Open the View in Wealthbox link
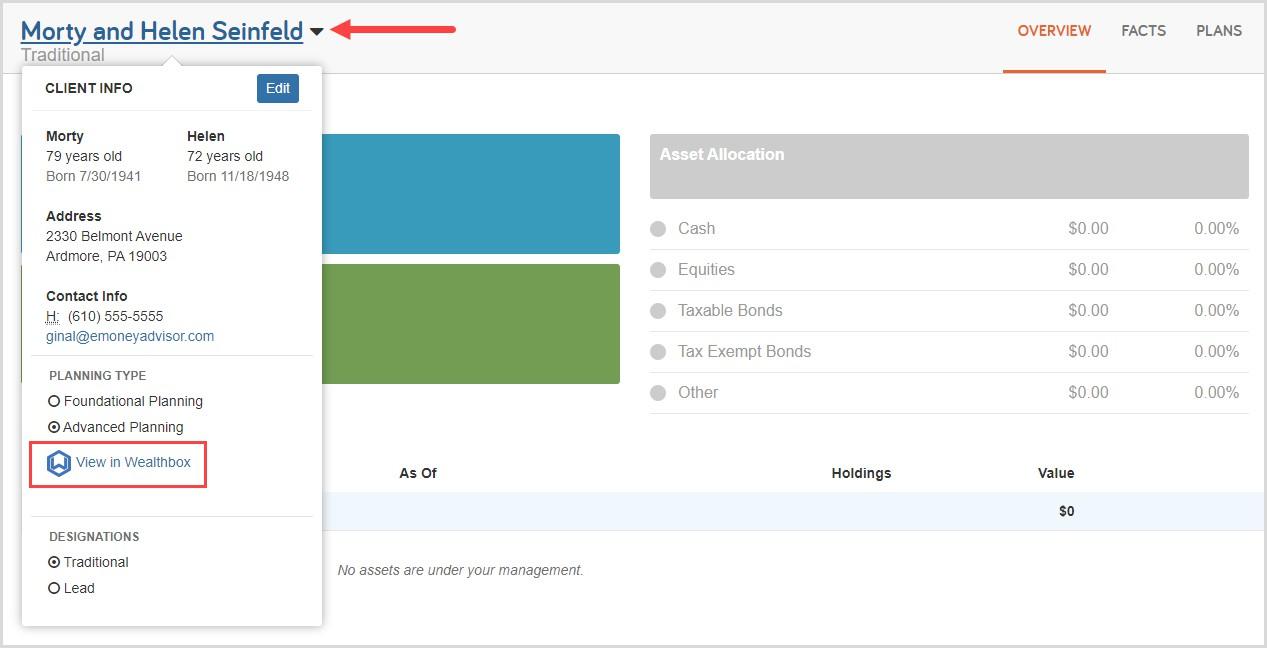Image resolution: width=1267 pixels, height=648 pixels. click(x=133, y=463)
